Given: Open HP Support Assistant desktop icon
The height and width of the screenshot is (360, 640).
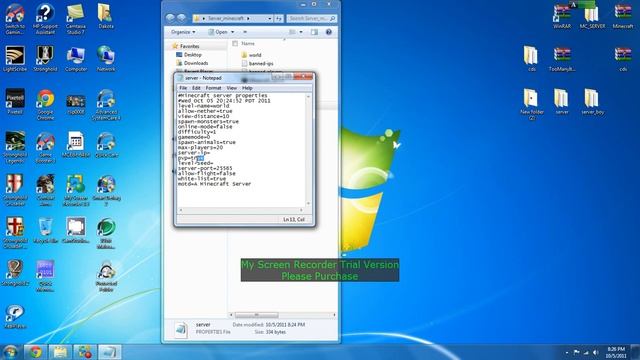Looking at the screenshot, I should coord(45,19).
